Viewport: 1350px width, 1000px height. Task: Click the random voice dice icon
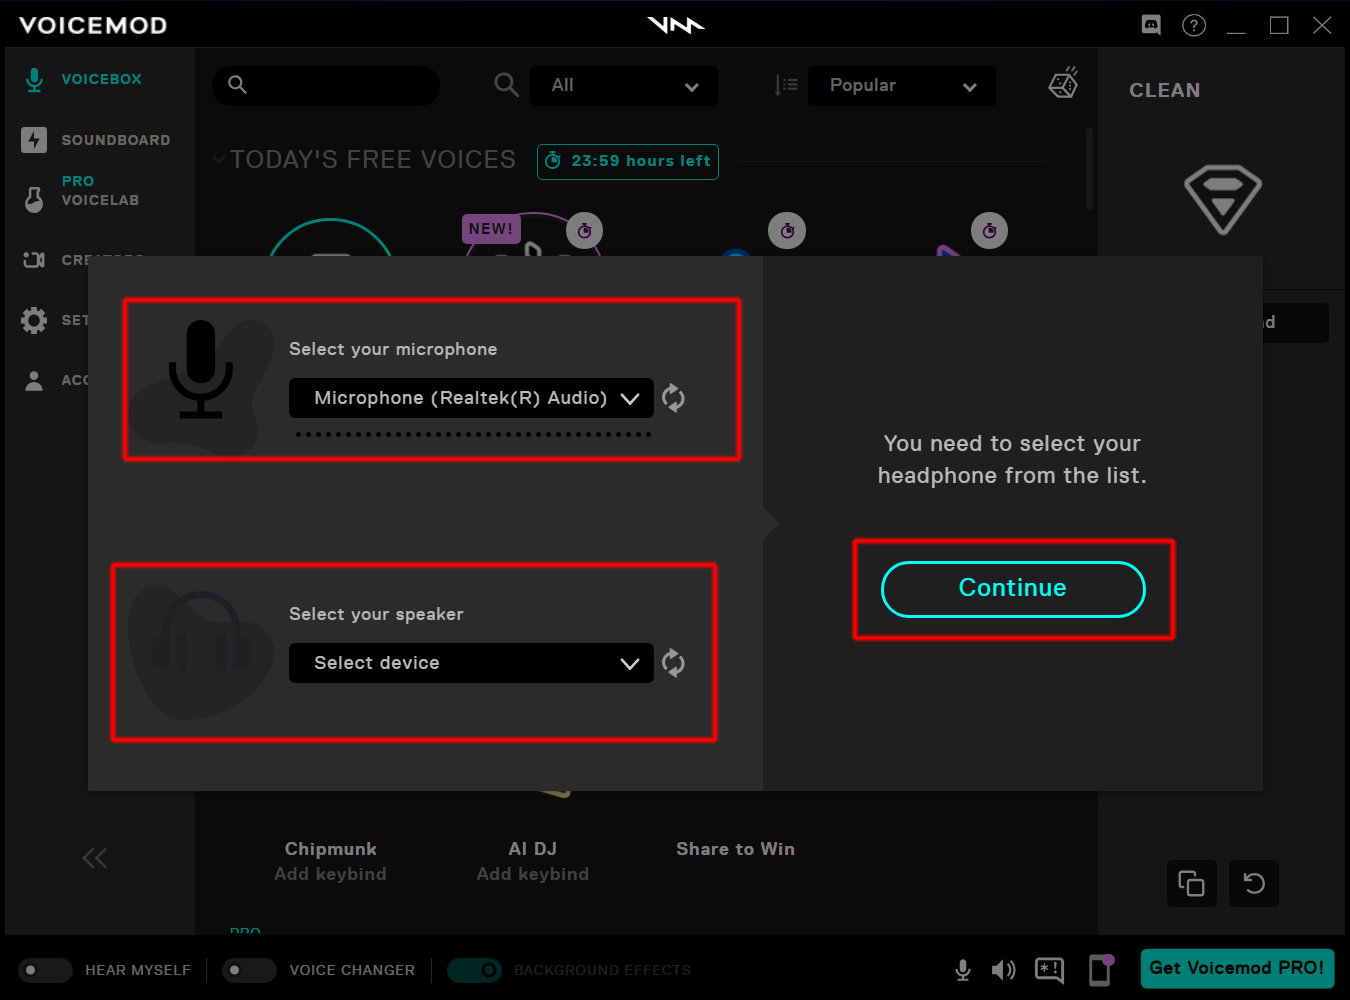coord(1063,84)
